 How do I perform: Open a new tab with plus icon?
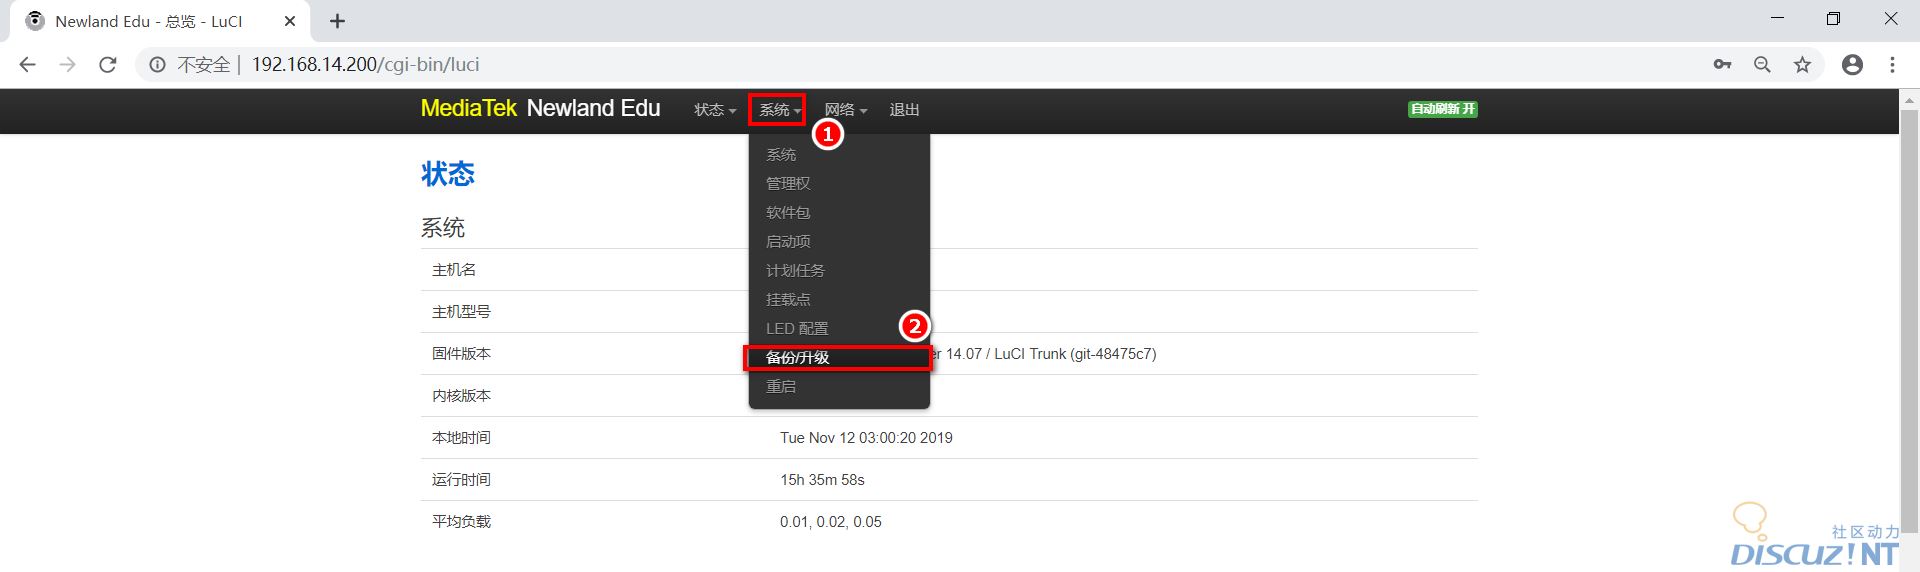338,21
